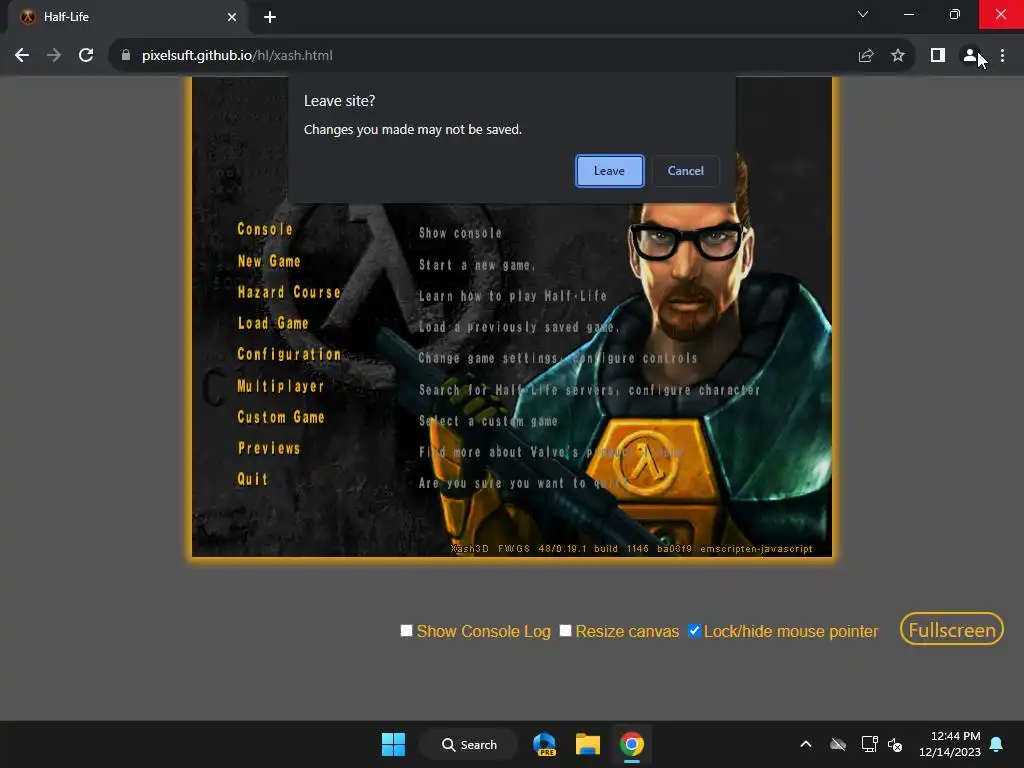The width and height of the screenshot is (1024, 768).
Task: Close the Half-Life tab
Action: pos(232,17)
